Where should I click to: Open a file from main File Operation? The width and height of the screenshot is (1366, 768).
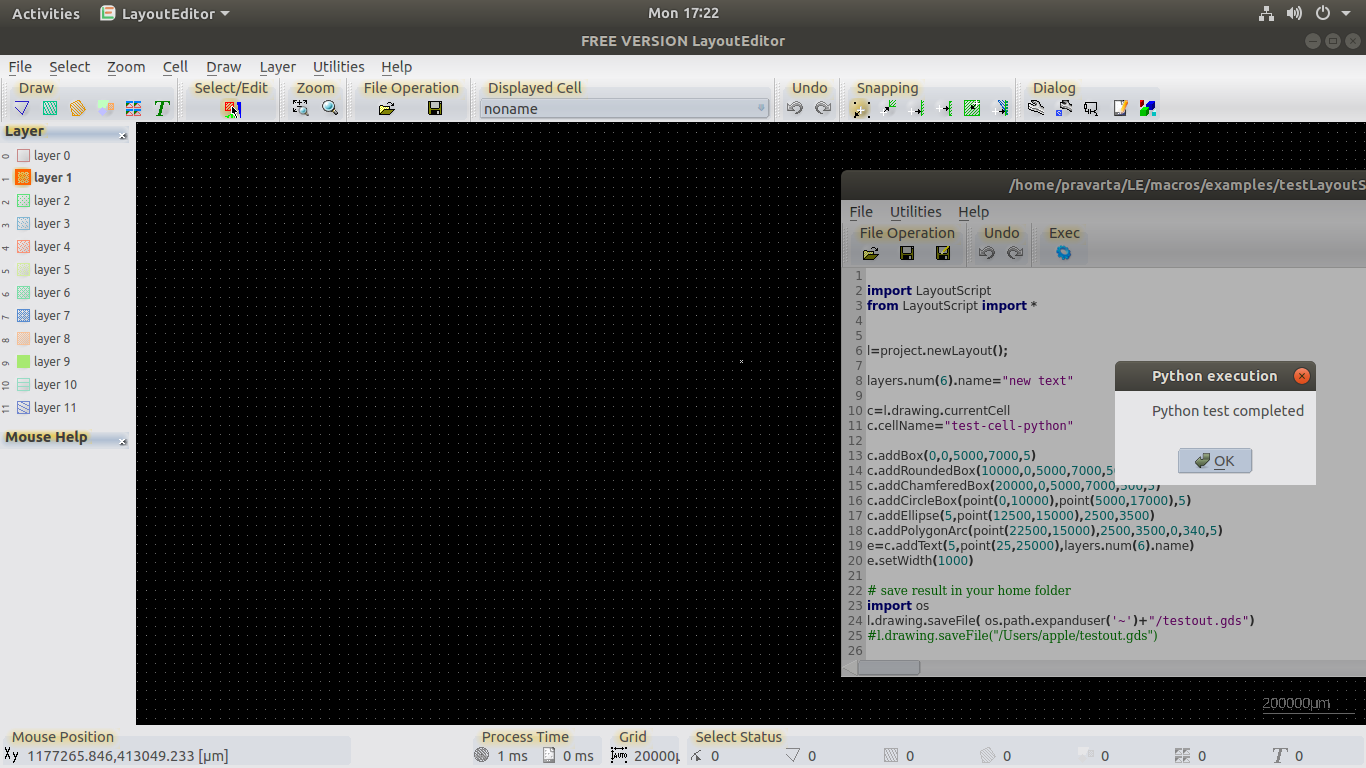pyautogui.click(x=387, y=108)
